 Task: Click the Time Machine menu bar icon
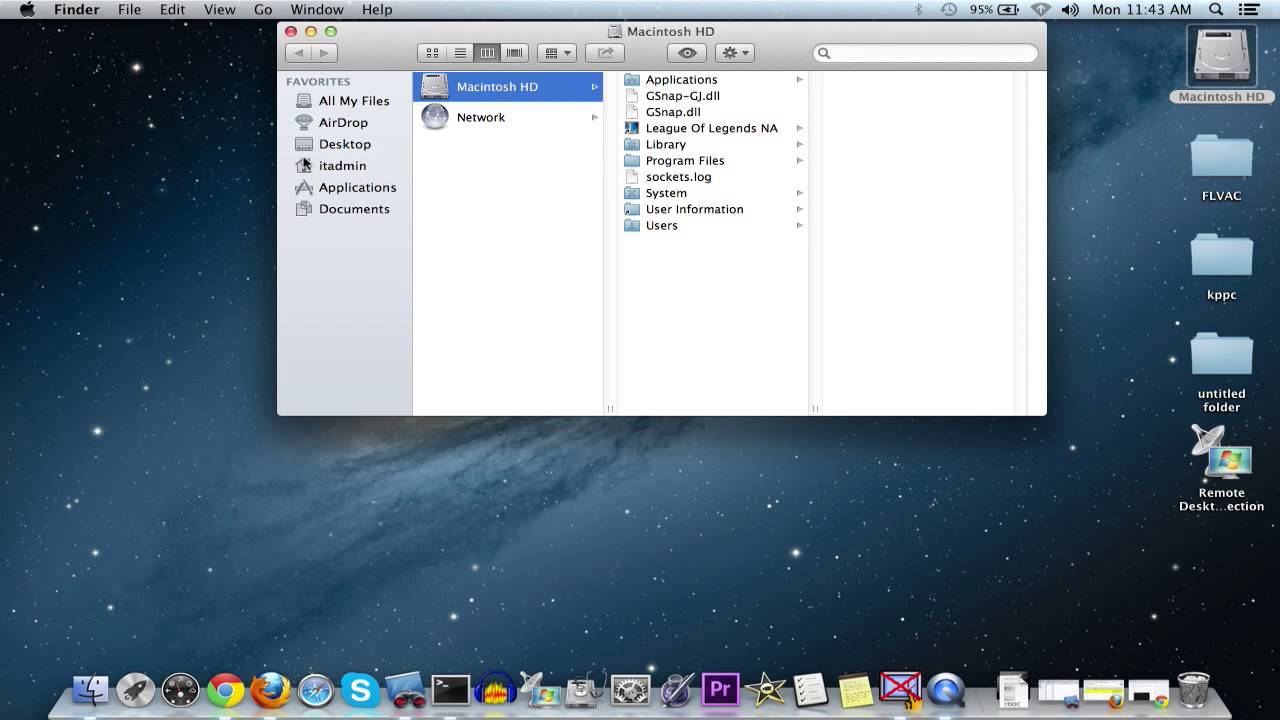[949, 9]
